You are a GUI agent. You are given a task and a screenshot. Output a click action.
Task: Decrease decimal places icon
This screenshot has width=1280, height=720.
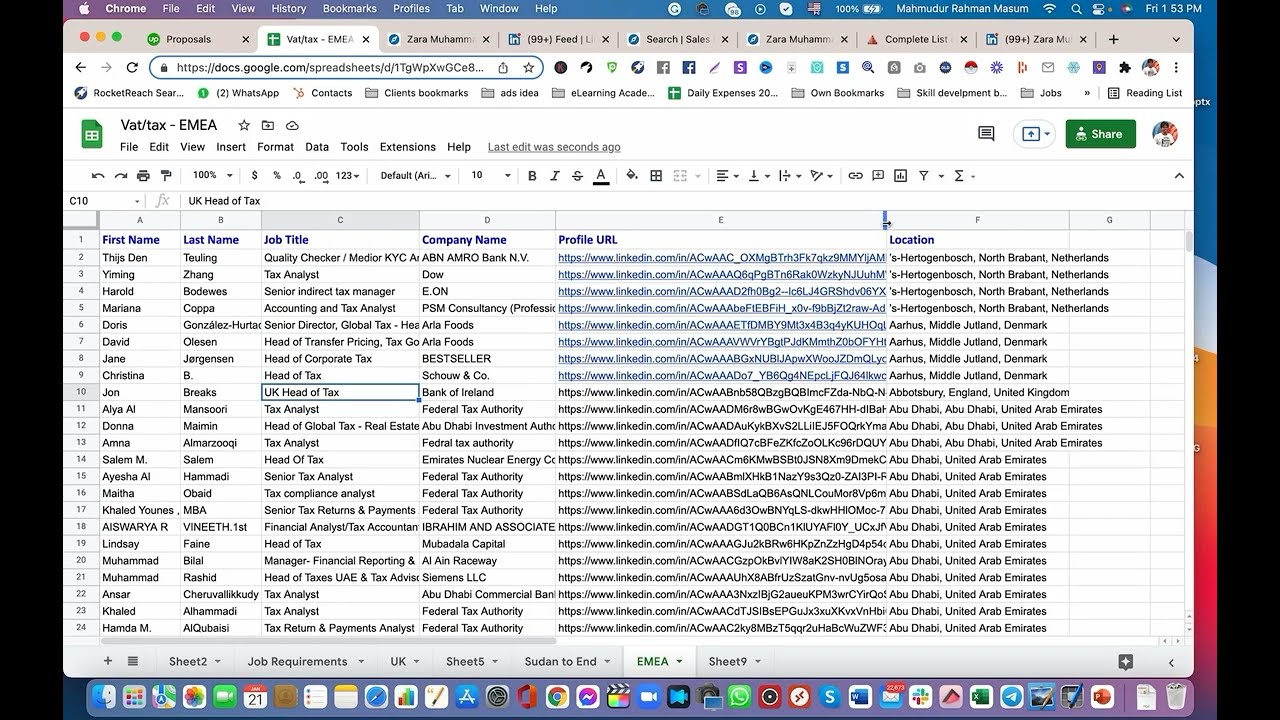coord(298,176)
